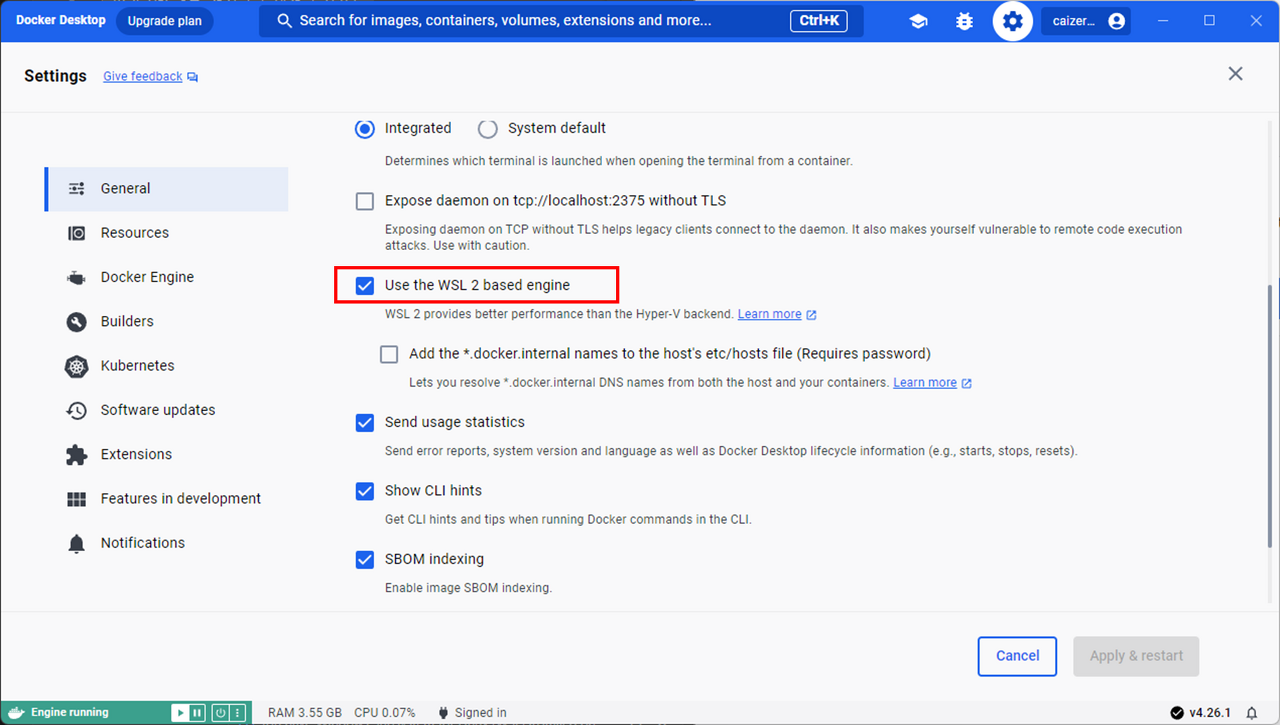Screen dimensions: 1280x725
Task: Click the Docker Engine whale icon in sidebar
Action: point(77,277)
